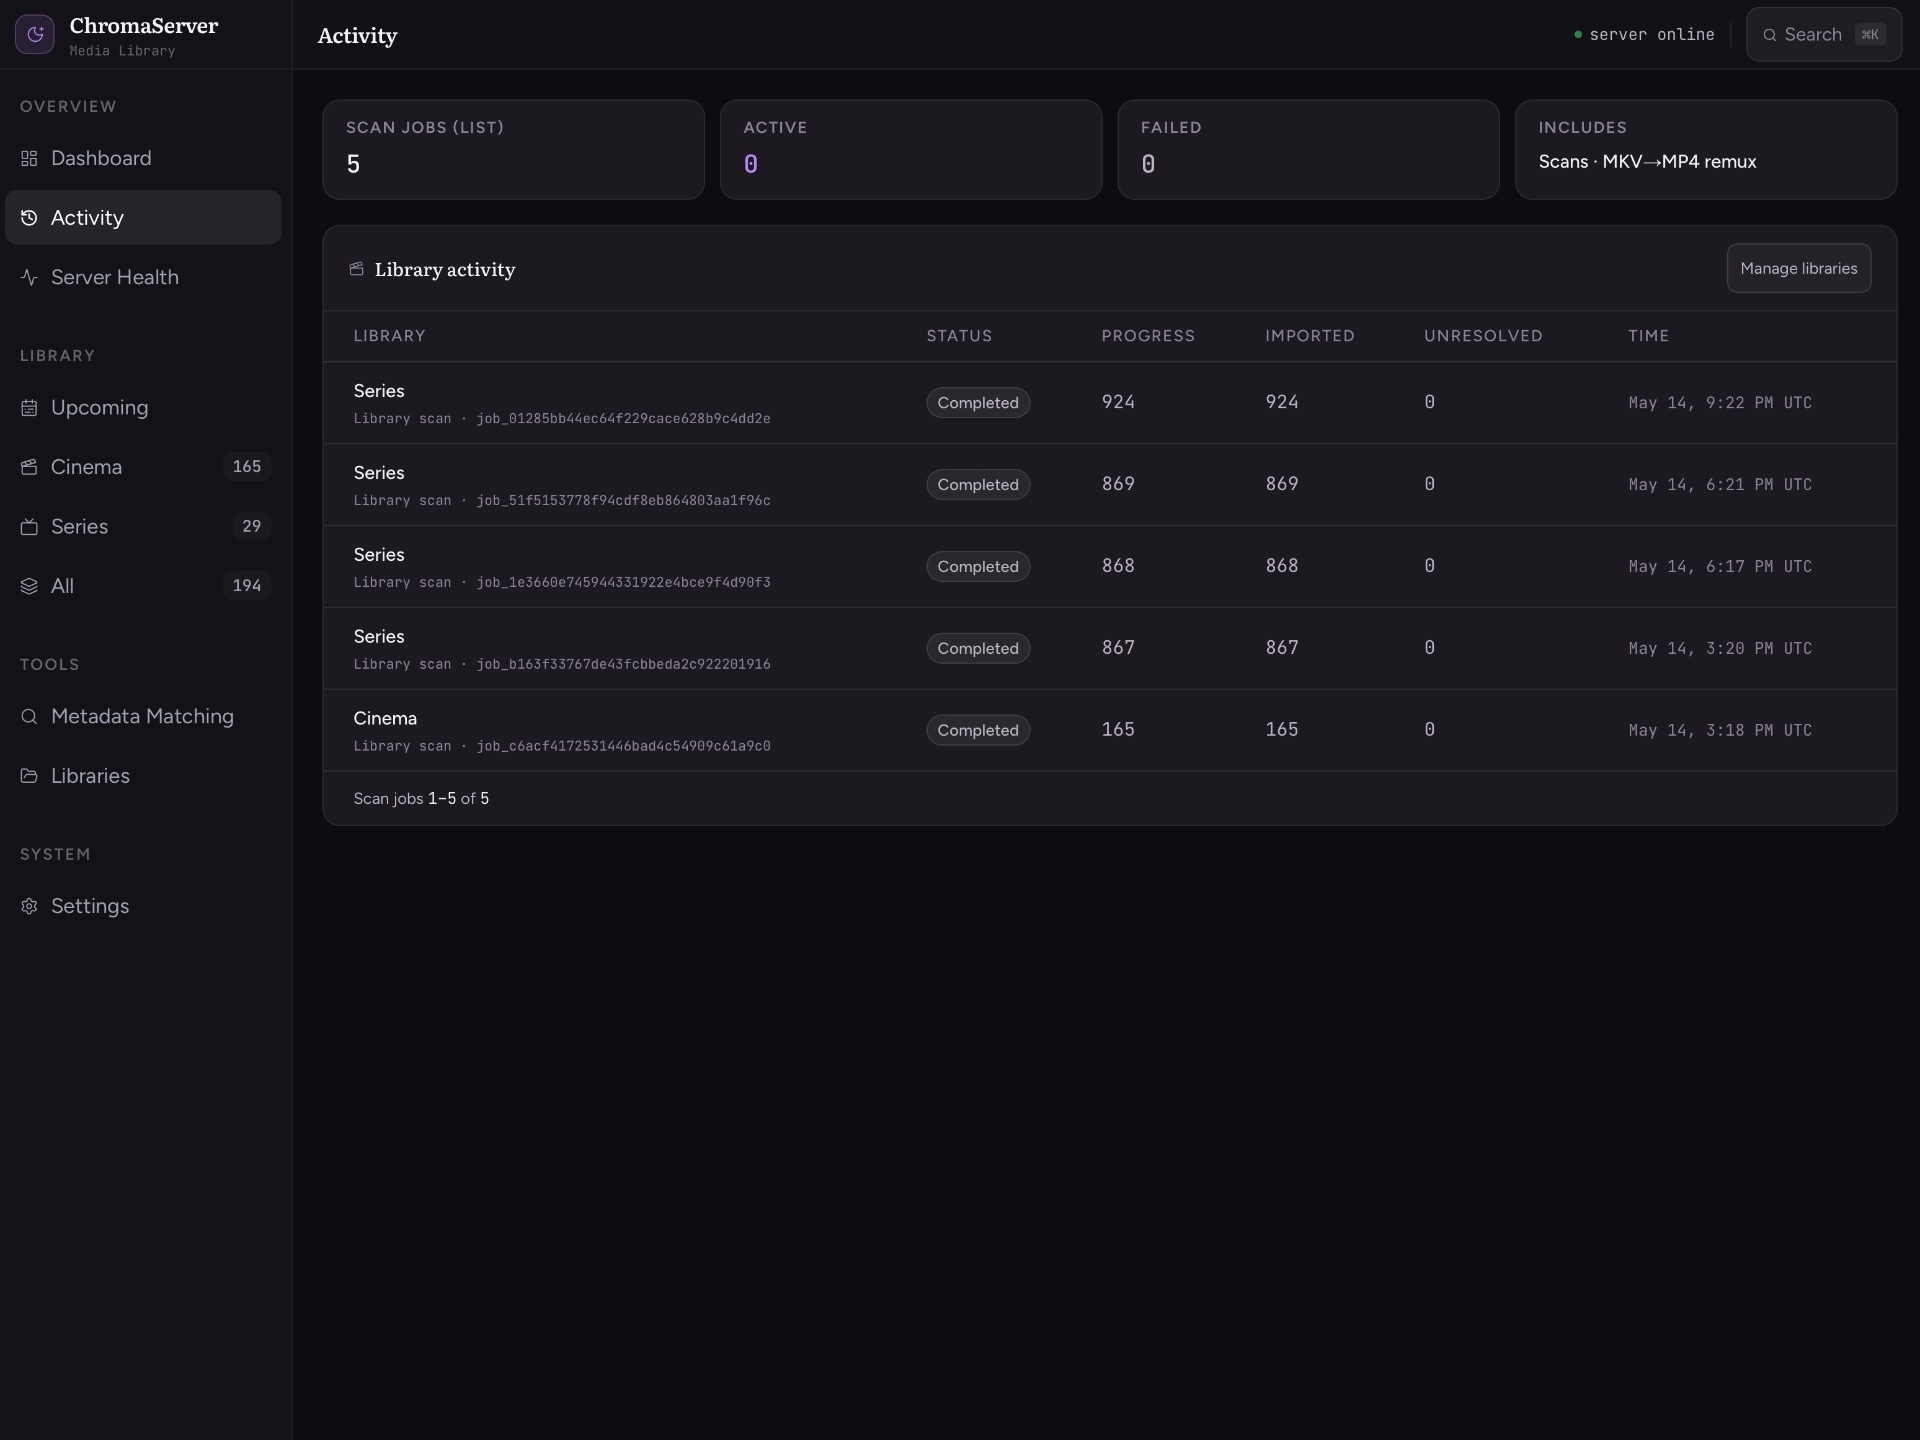This screenshot has width=1920, height=1440.
Task: Click the Series TV icon in sidebar
Action: 29,527
